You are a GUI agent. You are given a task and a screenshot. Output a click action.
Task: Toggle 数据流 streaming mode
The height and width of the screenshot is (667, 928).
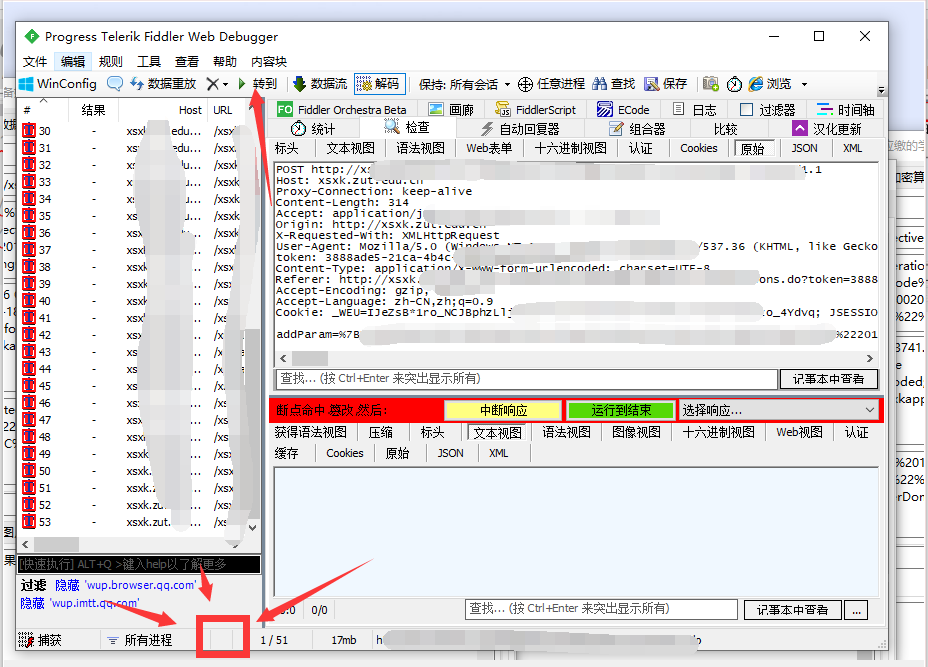click(x=320, y=83)
